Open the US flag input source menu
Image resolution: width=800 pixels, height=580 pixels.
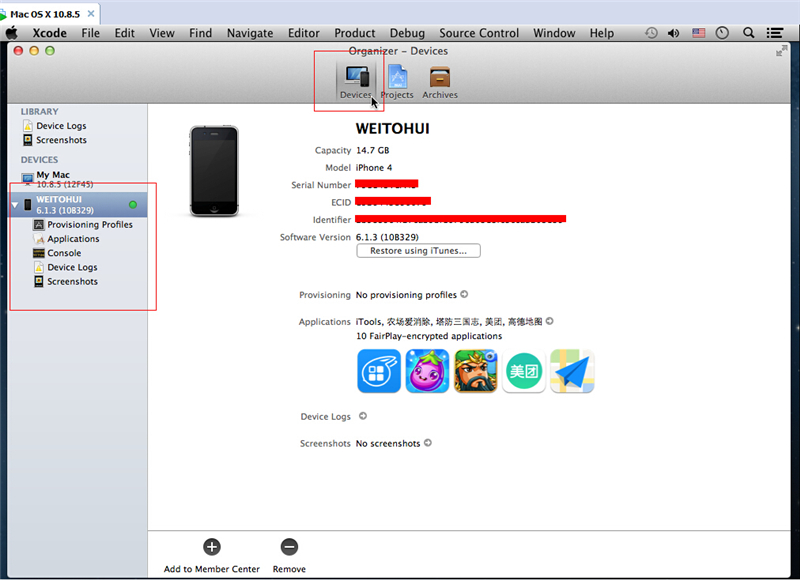click(x=698, y=33)
